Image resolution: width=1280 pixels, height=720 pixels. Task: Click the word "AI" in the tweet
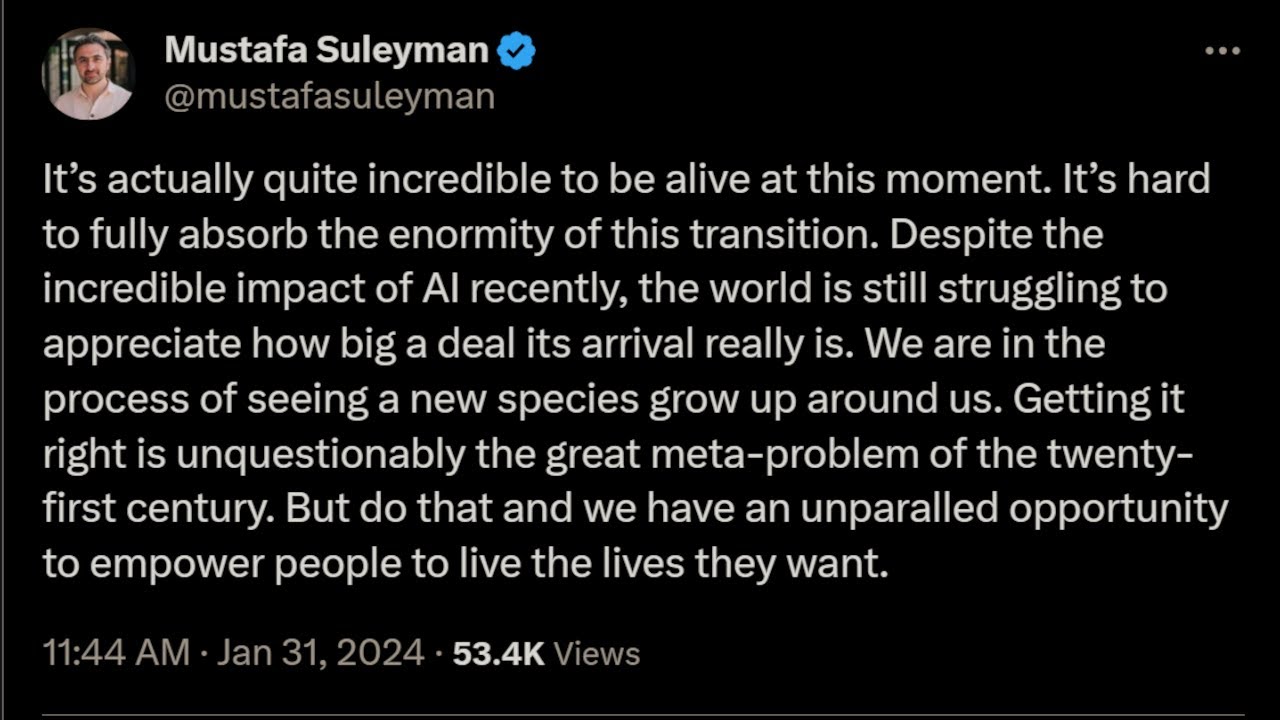tap(430, 289)
